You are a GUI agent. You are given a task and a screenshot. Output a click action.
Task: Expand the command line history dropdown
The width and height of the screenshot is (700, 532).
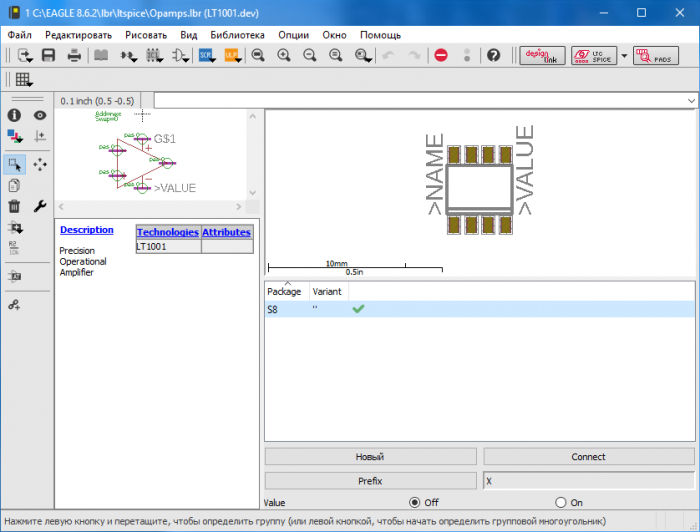point(691,101)
